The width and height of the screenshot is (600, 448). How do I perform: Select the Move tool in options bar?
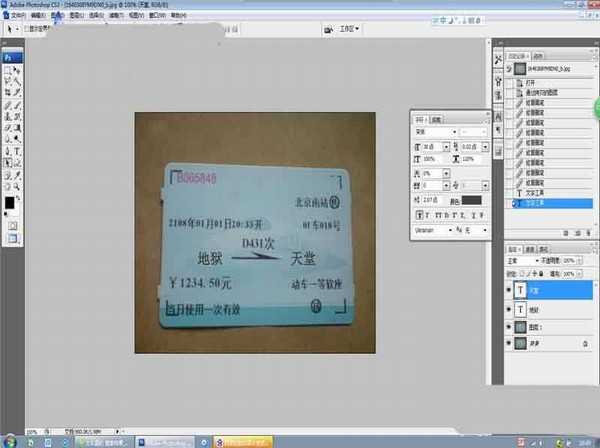9,30
